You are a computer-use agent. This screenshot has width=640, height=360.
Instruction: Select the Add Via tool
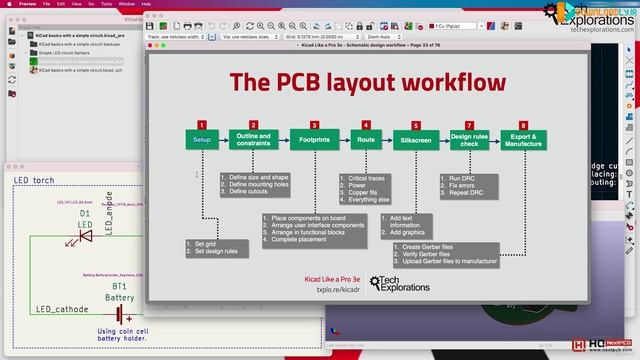629,106
